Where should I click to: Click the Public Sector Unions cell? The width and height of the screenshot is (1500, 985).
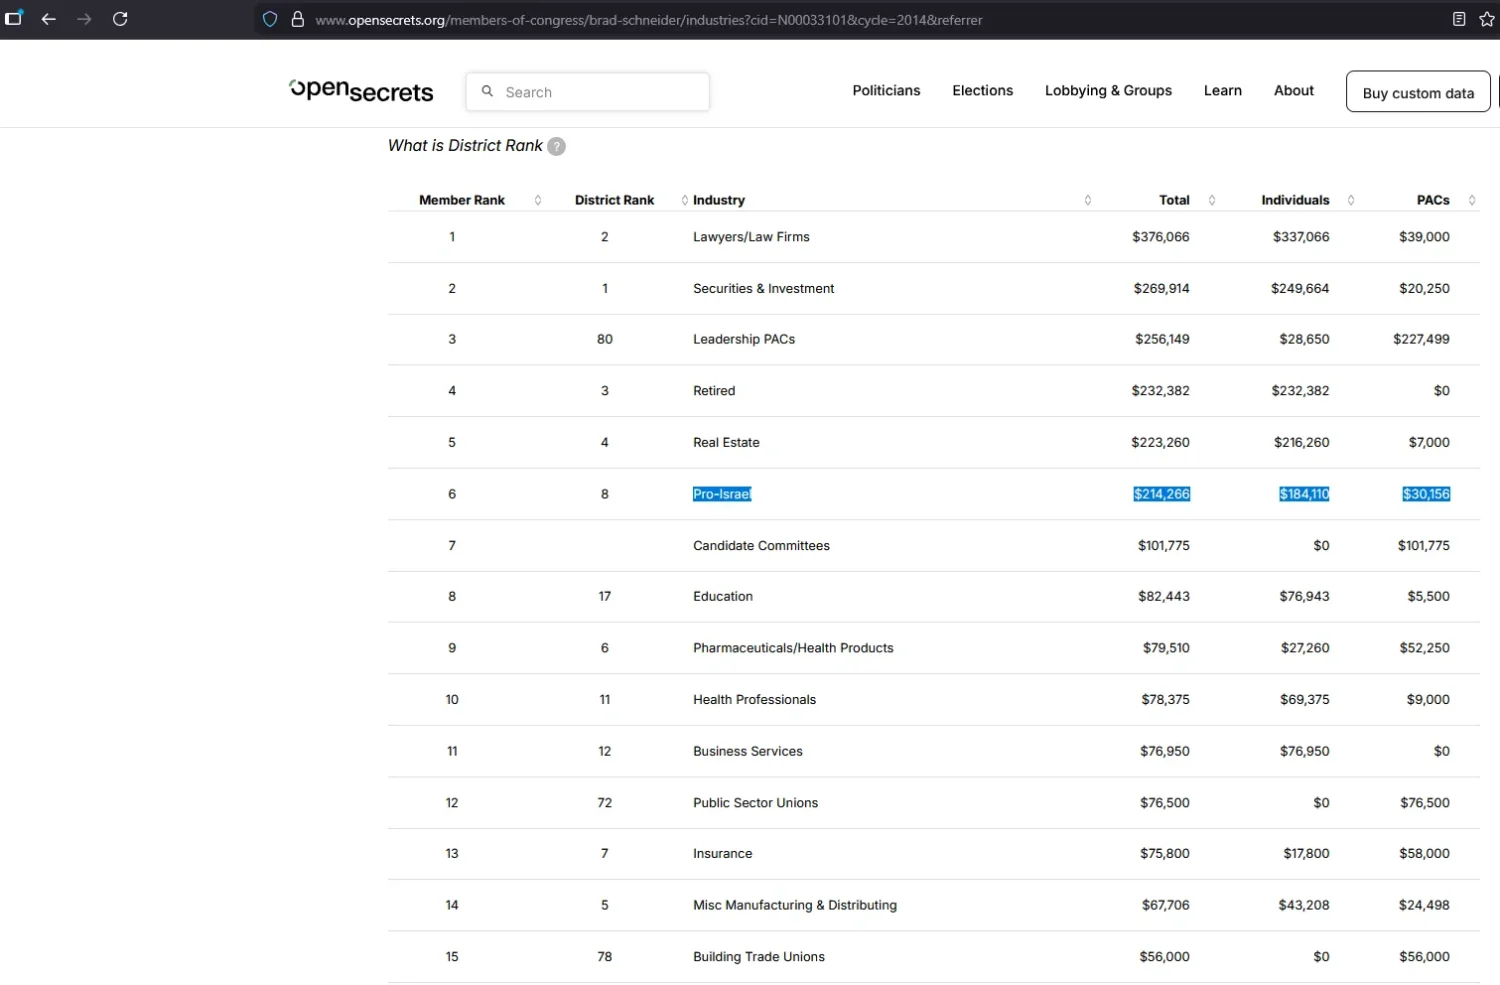point(755,802)
